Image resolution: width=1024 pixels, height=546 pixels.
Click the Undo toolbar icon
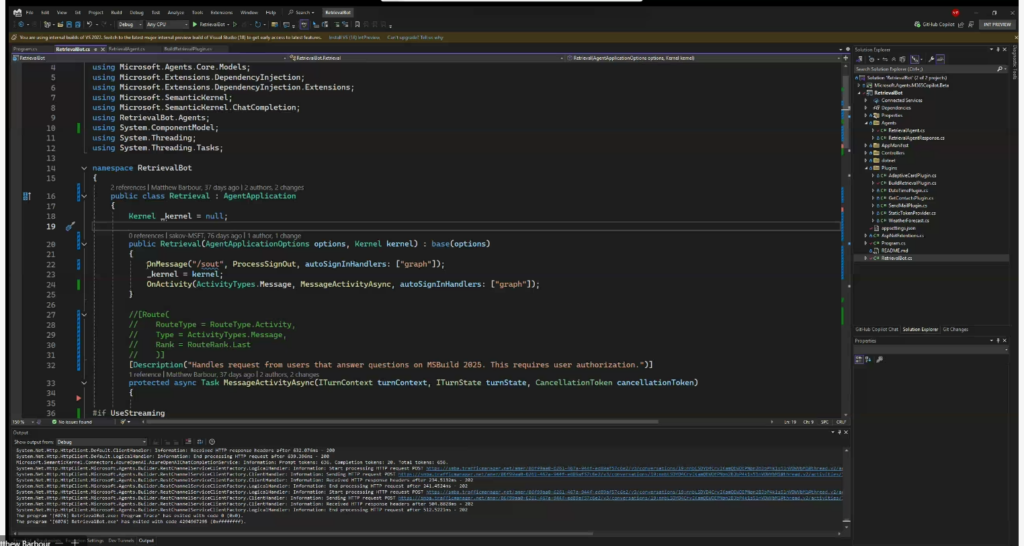tap(89, 24)
